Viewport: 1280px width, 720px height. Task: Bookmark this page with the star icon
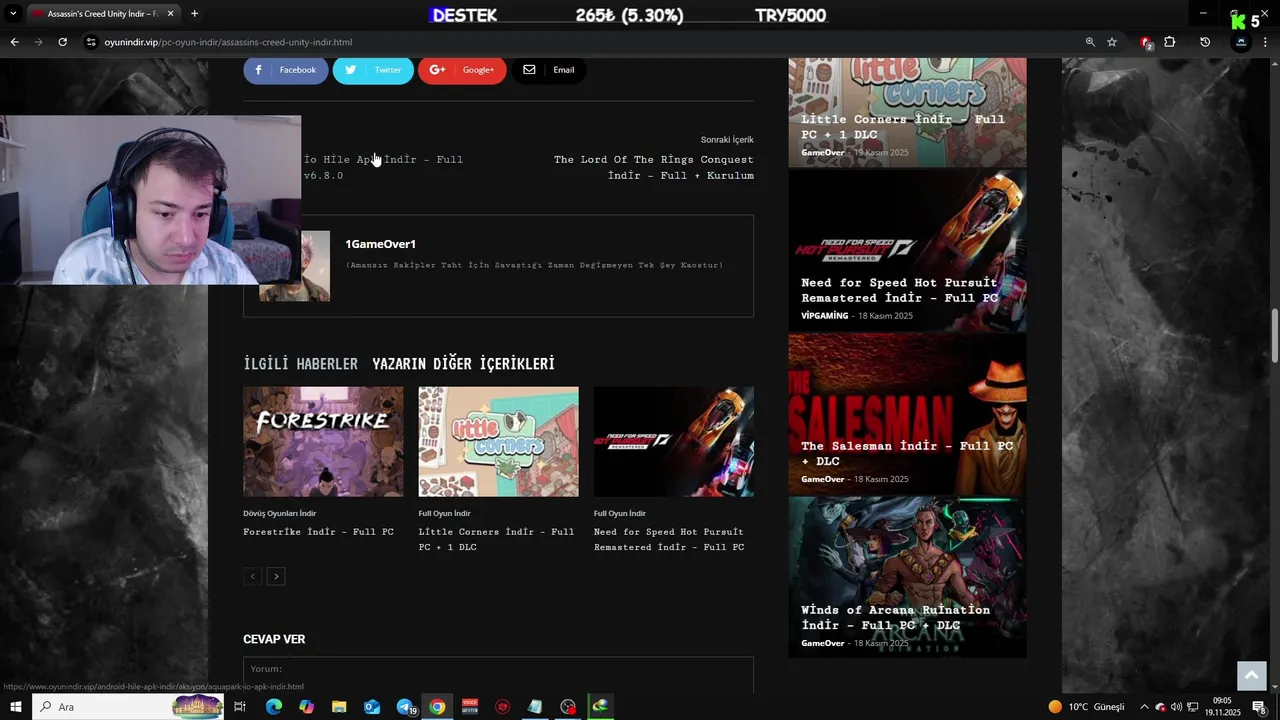1112,42
